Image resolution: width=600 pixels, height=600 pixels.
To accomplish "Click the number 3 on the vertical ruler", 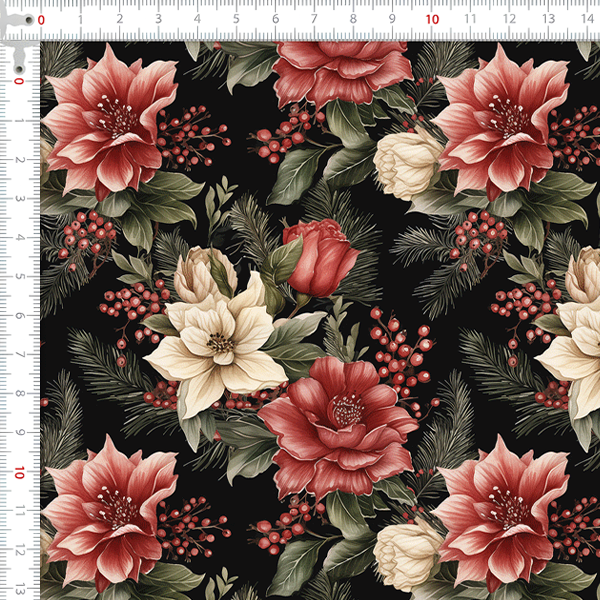I will 20,199.
